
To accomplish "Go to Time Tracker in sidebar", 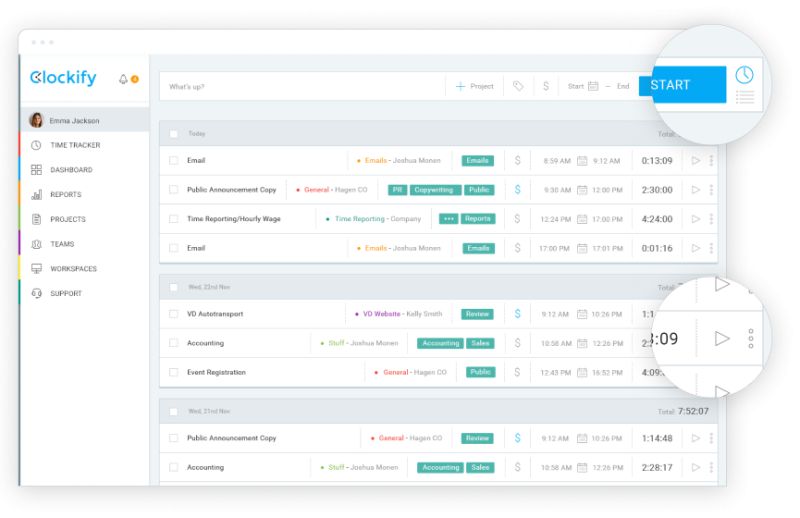I will pos(75,145).
